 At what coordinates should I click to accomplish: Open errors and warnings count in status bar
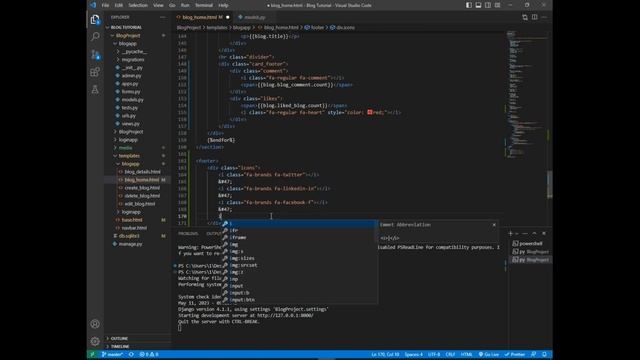(x=149, y=354)
